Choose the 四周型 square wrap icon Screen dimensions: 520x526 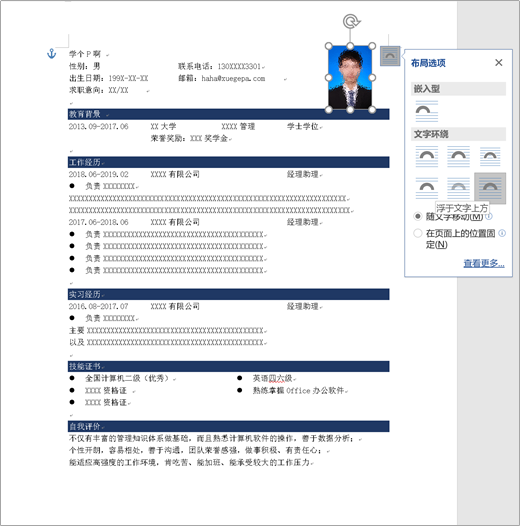[x=426, y=156]
